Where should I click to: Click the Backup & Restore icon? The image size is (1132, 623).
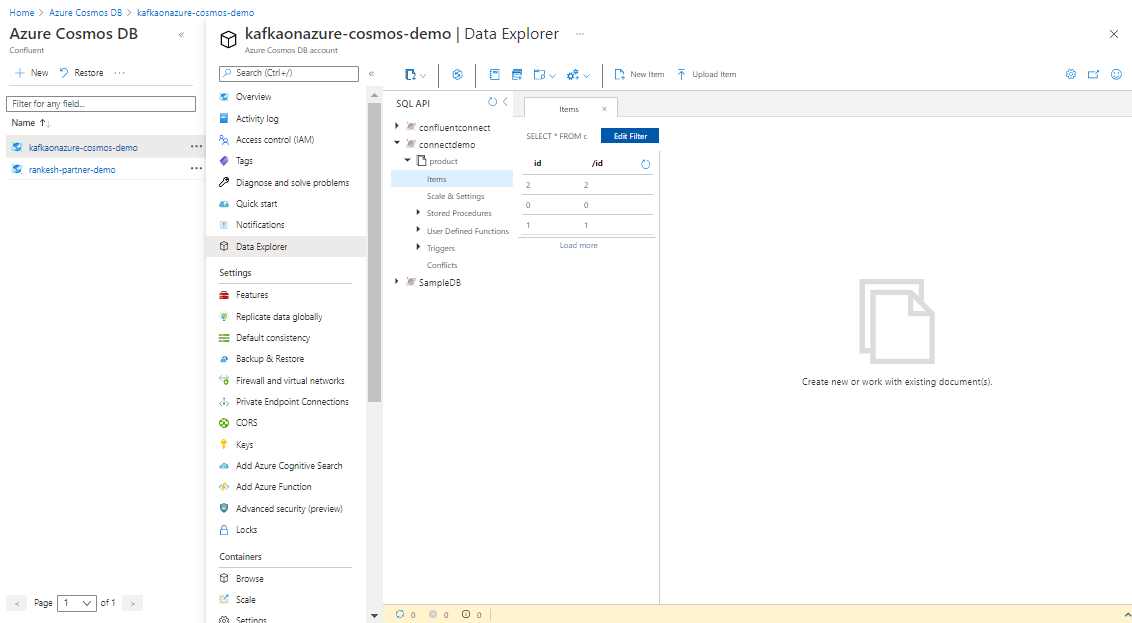pos(224,359)
